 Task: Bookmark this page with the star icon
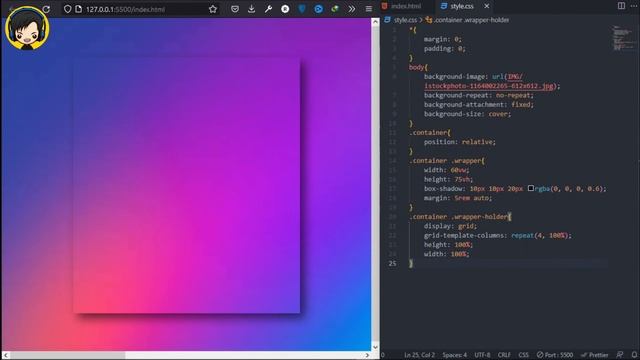point(213,9)
